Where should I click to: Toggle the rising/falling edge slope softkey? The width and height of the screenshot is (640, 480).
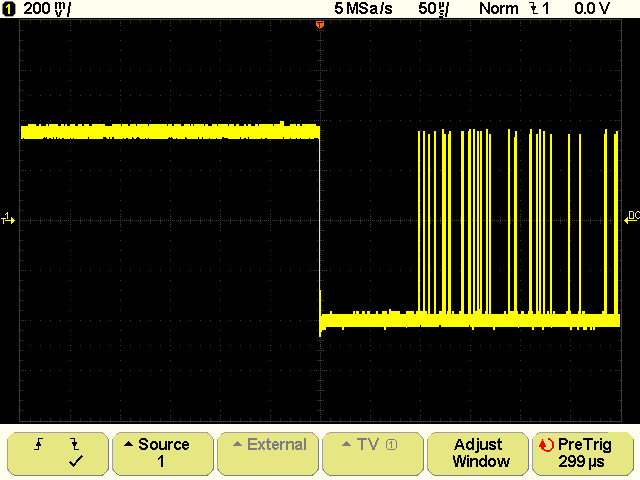click(58, 453)
